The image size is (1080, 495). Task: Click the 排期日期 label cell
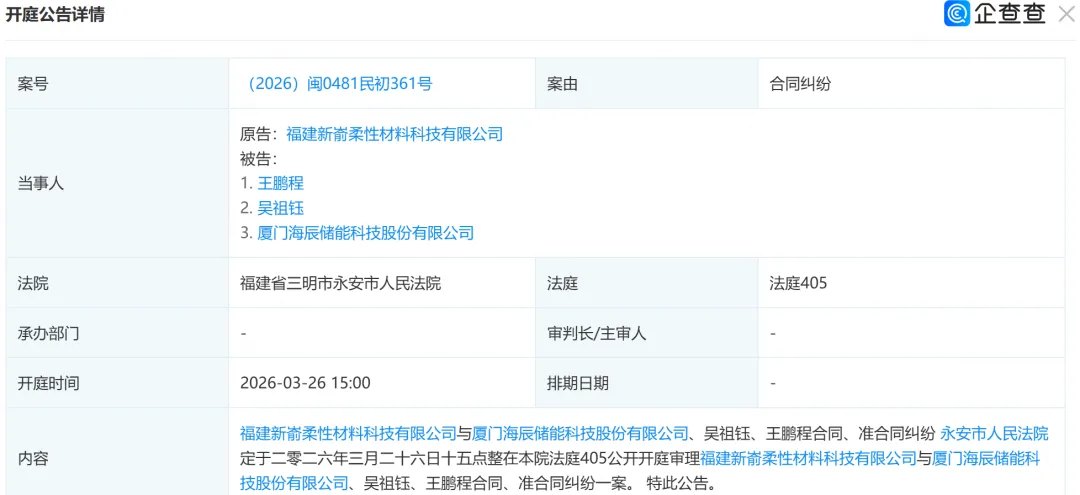pos(647,383)
